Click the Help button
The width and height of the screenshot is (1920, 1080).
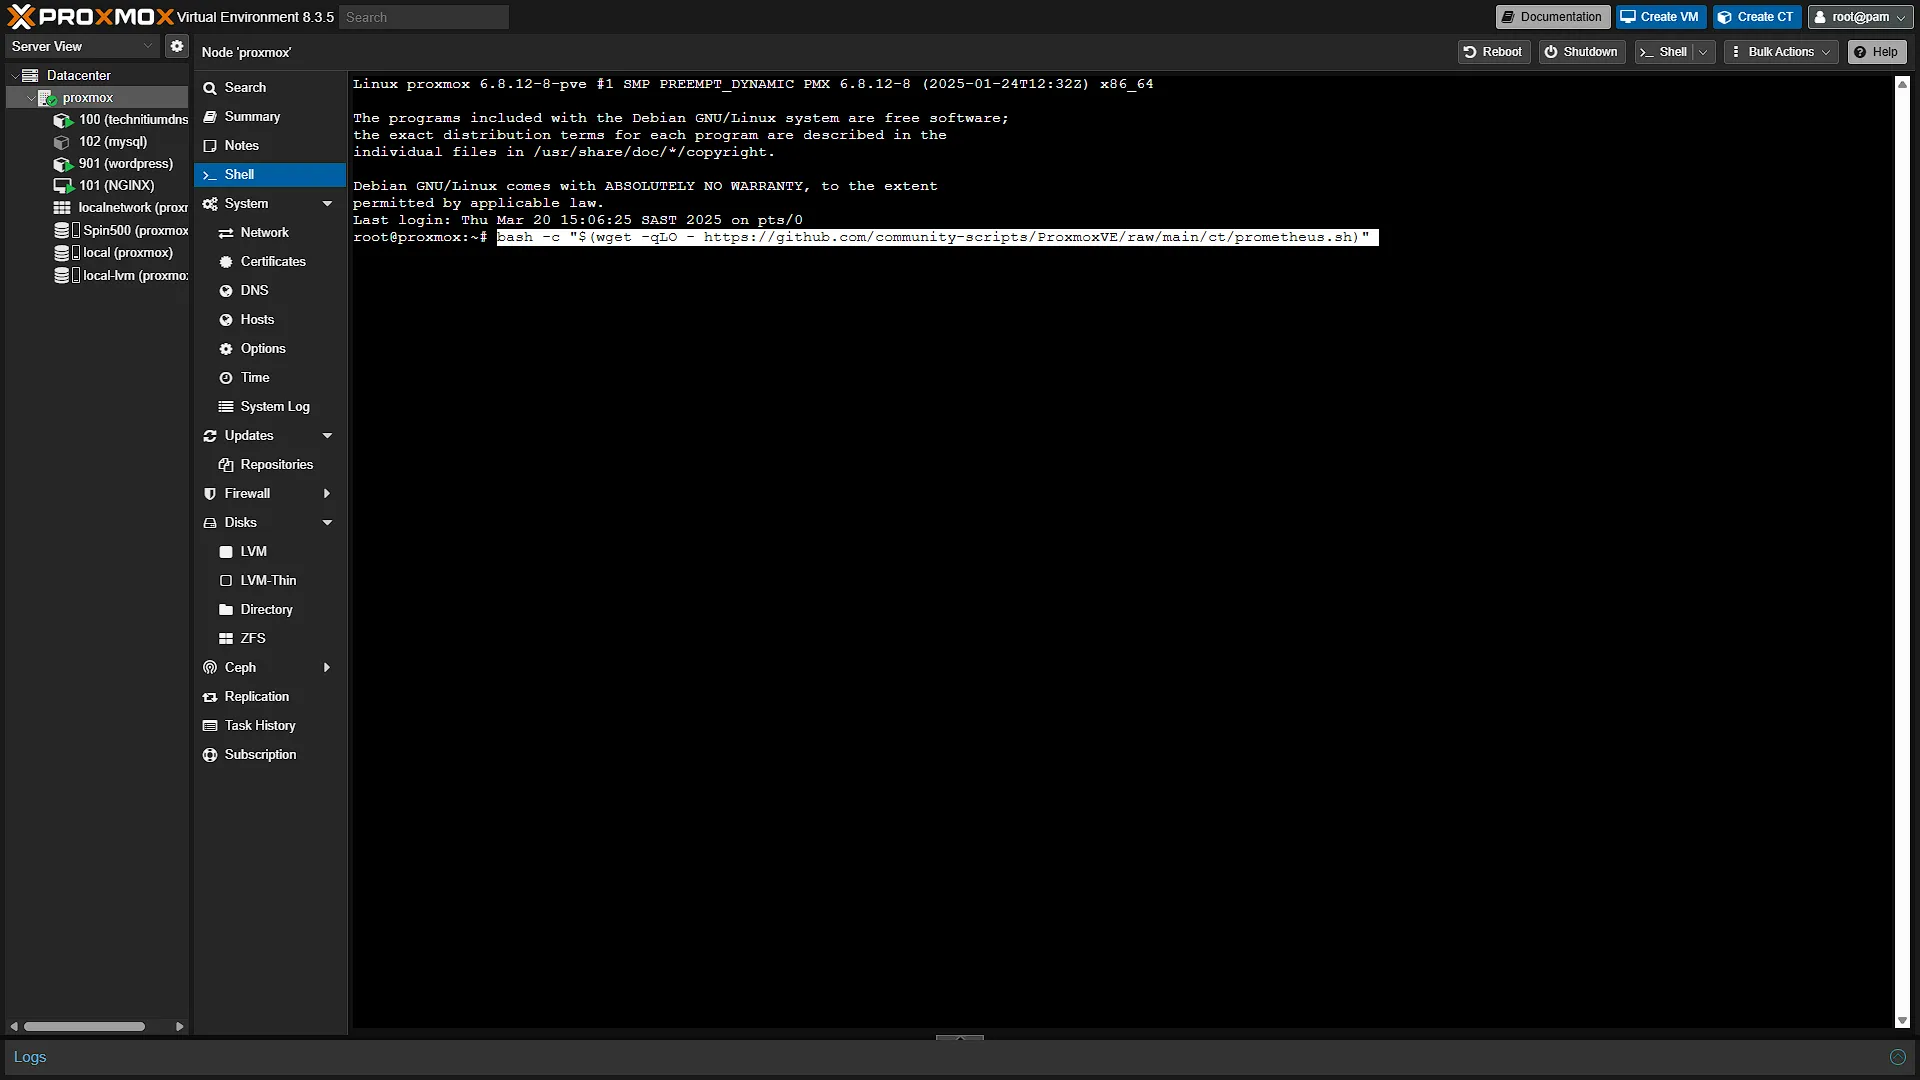point(1876,52)
